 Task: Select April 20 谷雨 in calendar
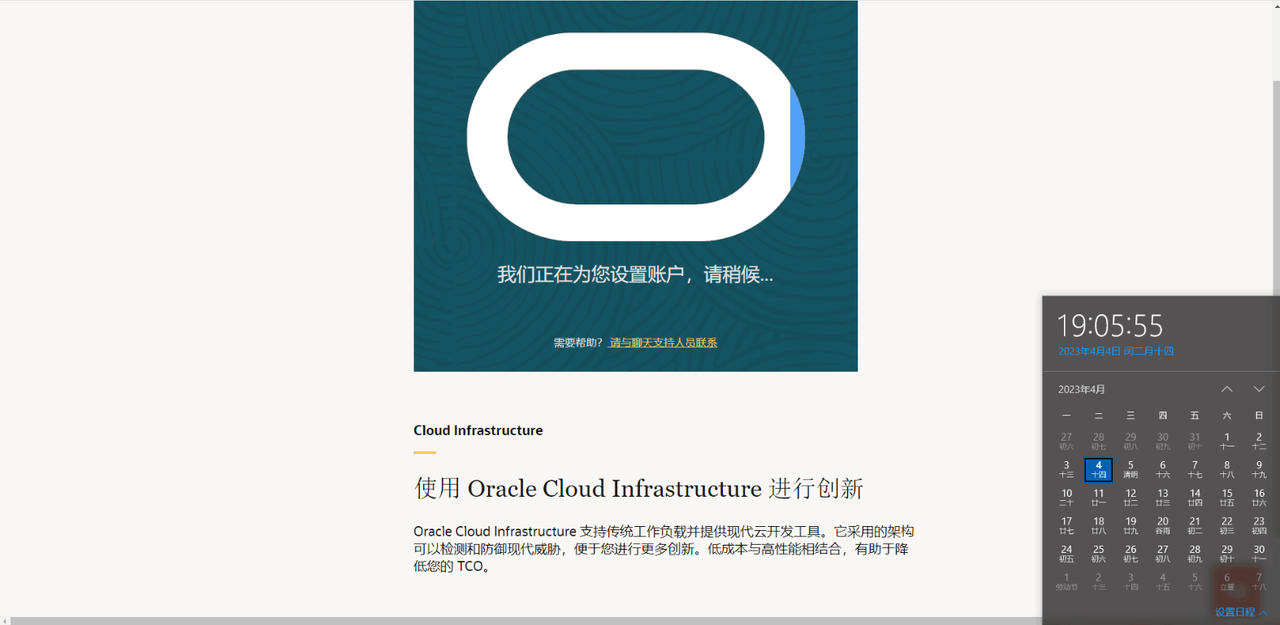point(1162,525)
